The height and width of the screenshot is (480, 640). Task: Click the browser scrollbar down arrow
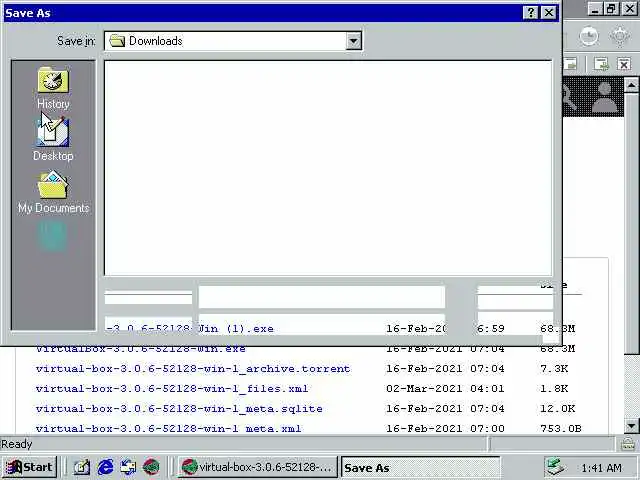[631, 426]
